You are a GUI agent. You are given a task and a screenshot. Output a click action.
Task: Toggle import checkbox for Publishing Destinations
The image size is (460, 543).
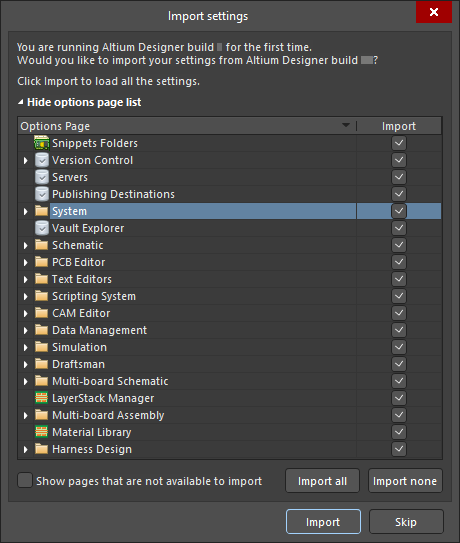coord(399,194)
